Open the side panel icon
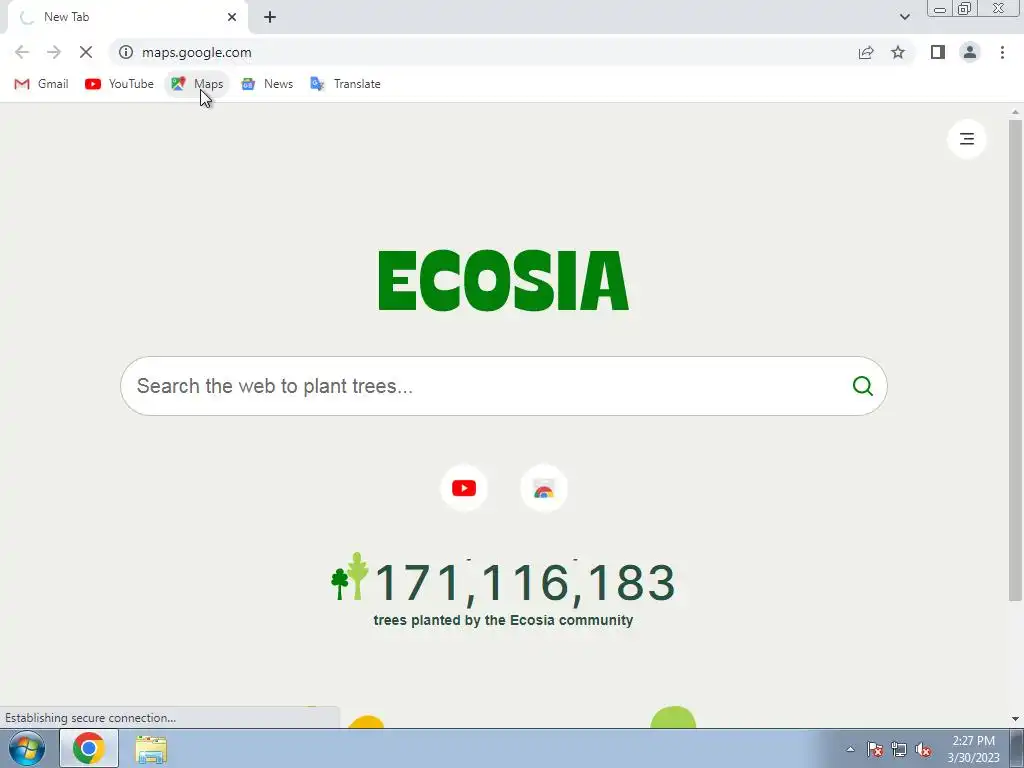This screenshot has height=768, width=1024. coord(938,52)
